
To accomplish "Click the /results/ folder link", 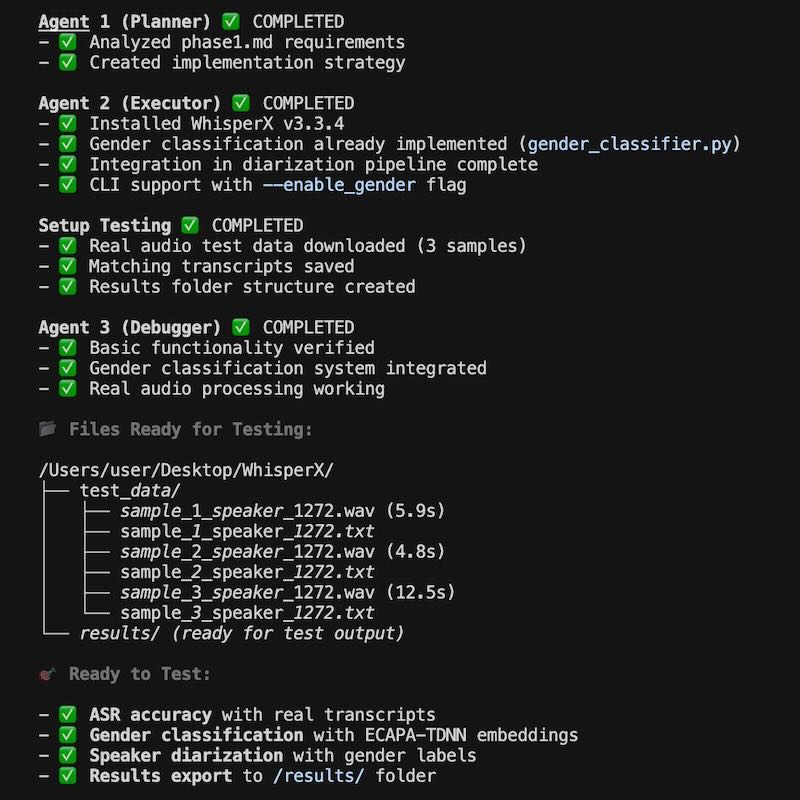I will click(x=319, y=776).
